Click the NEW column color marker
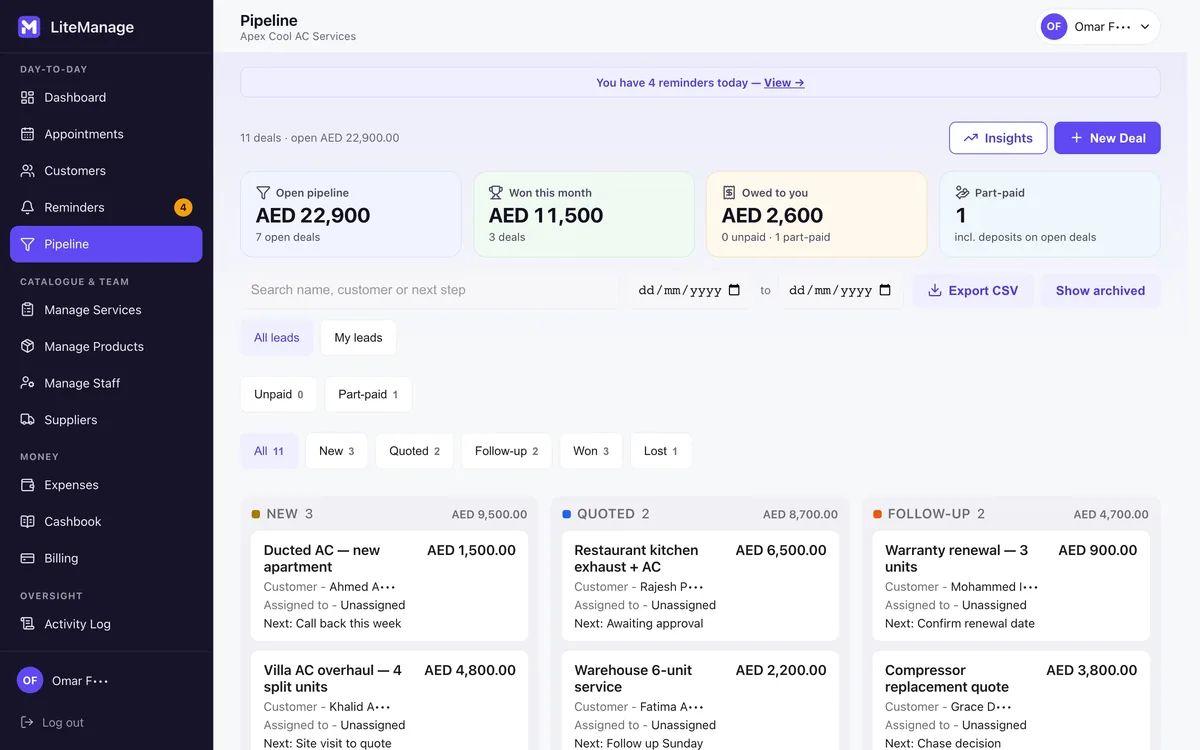Viewport: 1200px width, 750px height. [x=256, y=514]
